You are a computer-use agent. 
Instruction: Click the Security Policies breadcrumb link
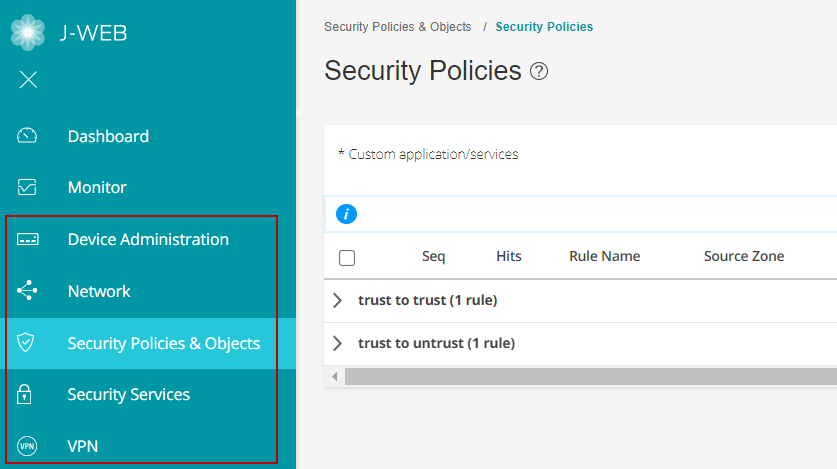click(544, 27)
